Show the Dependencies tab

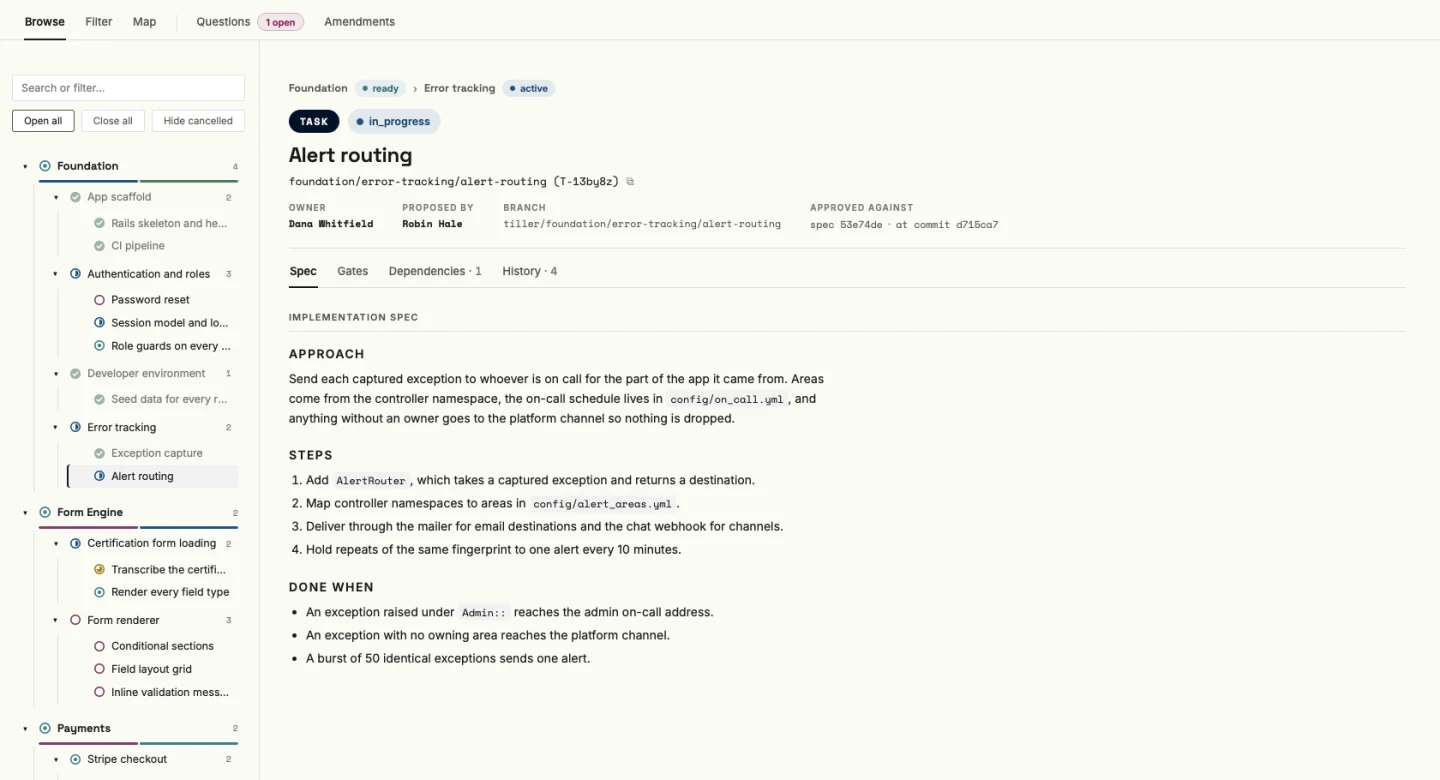[x=435, y=271]
